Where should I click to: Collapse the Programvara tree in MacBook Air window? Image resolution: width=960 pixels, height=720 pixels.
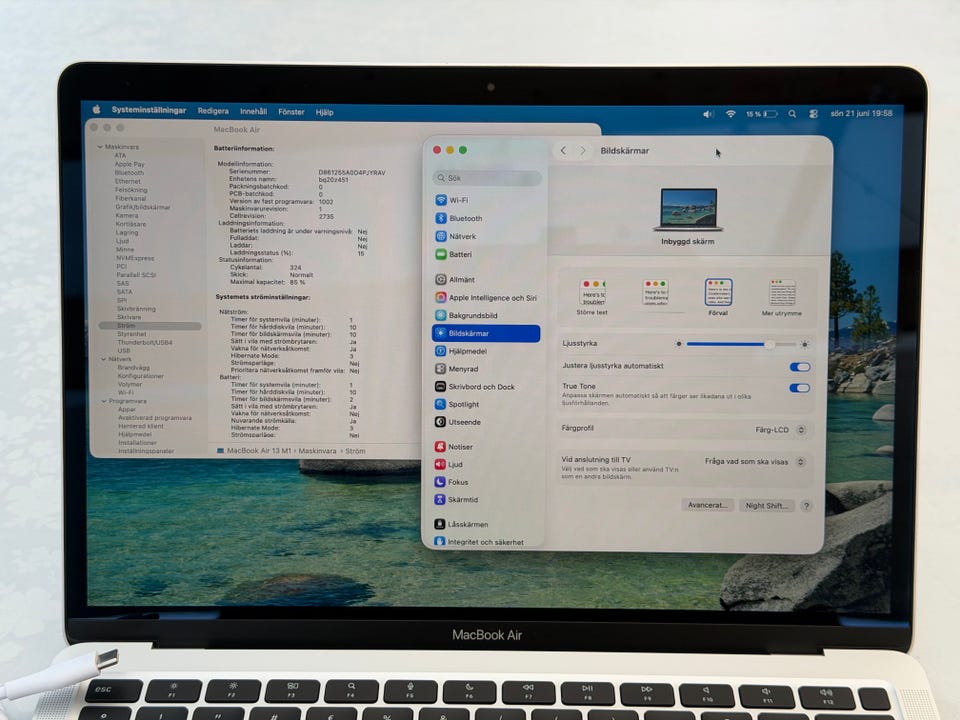point(104,401)
